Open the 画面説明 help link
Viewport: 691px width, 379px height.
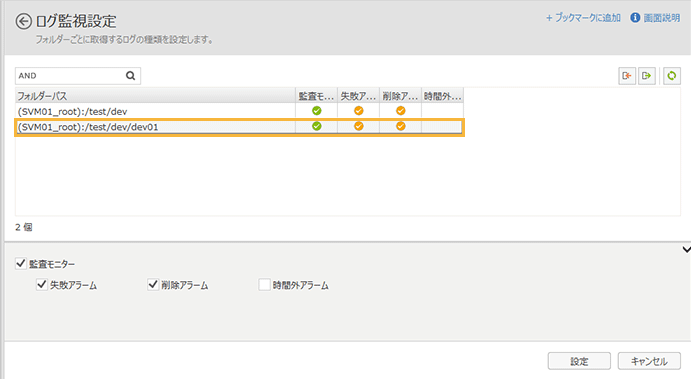pos(662,18)
